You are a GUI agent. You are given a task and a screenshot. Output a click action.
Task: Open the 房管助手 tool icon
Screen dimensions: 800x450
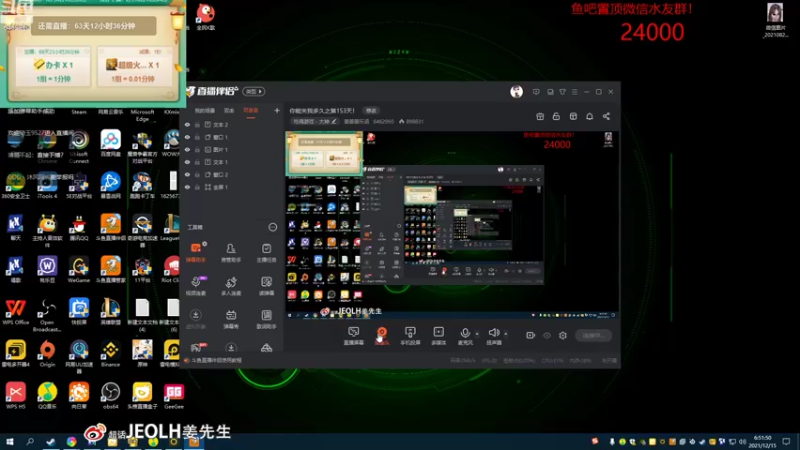(231, 252)
